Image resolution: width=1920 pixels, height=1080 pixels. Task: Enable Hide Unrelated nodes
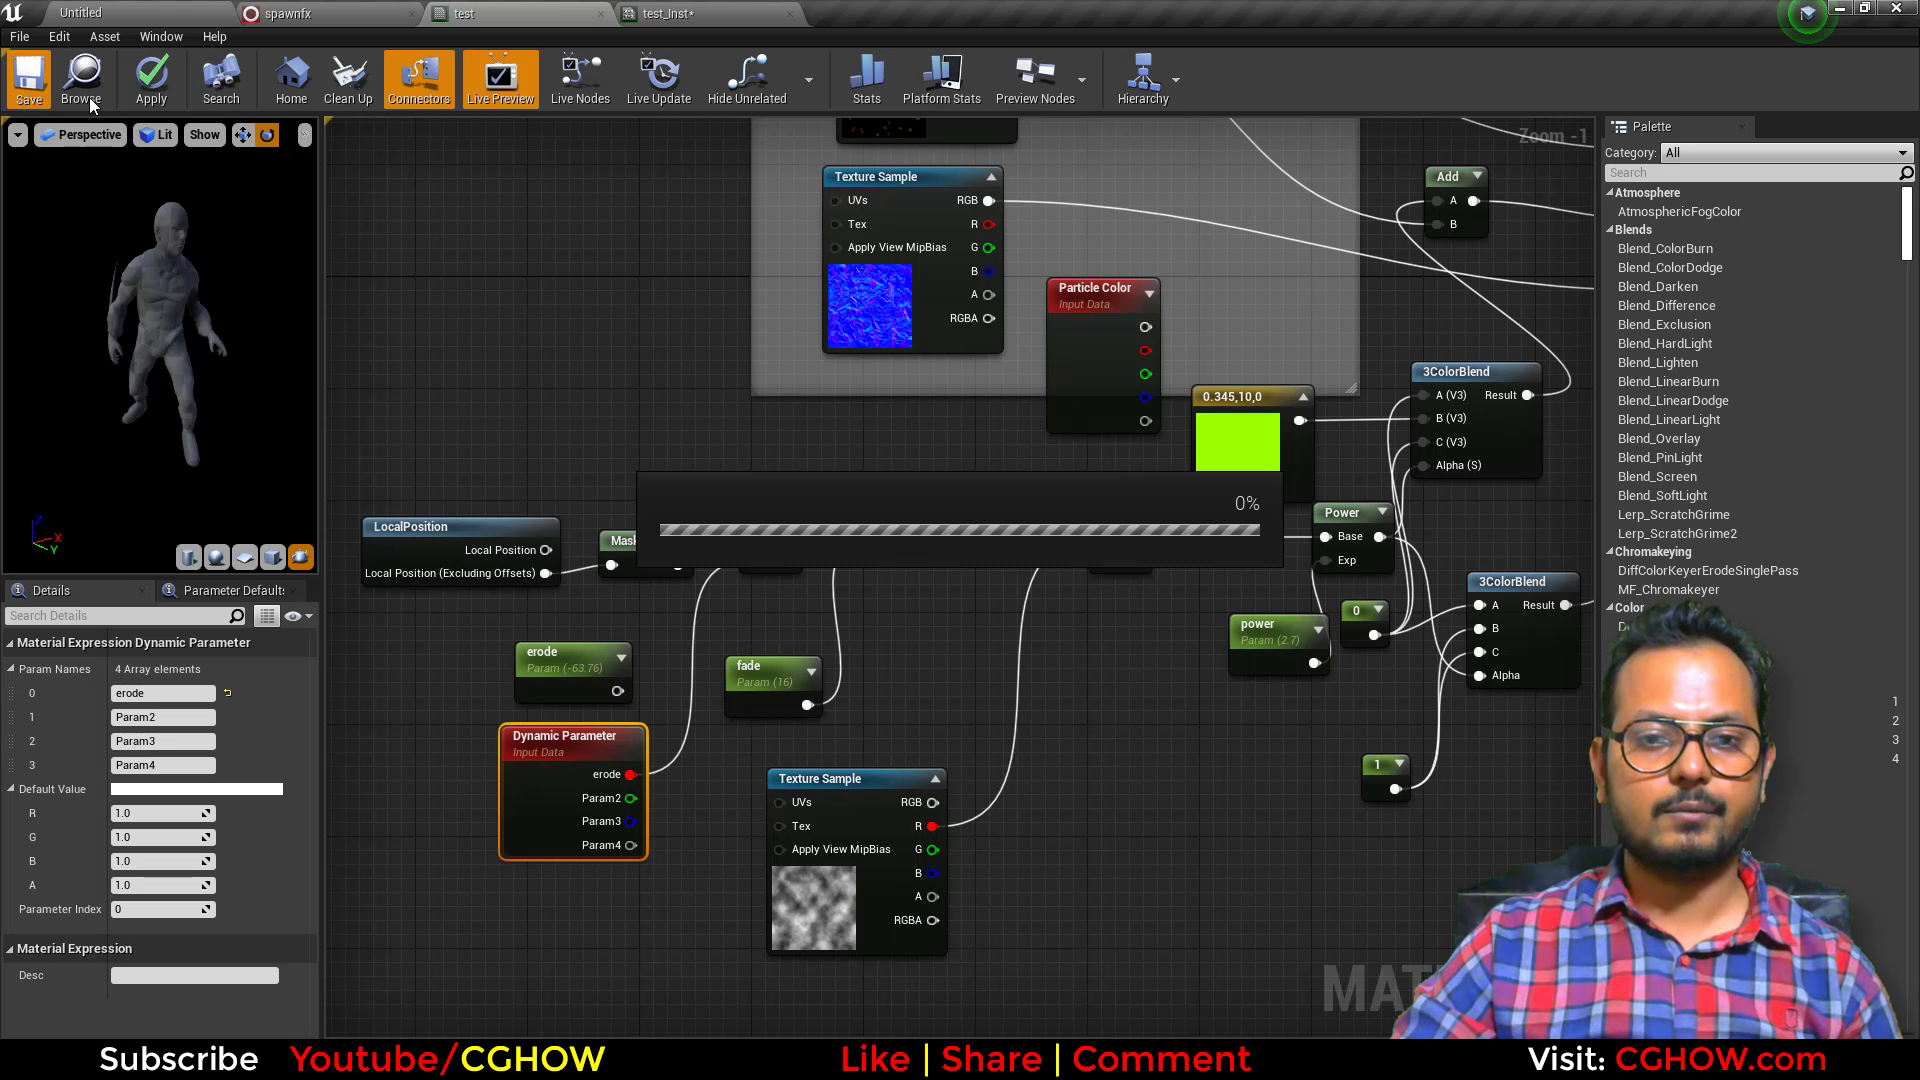point(746,79)
